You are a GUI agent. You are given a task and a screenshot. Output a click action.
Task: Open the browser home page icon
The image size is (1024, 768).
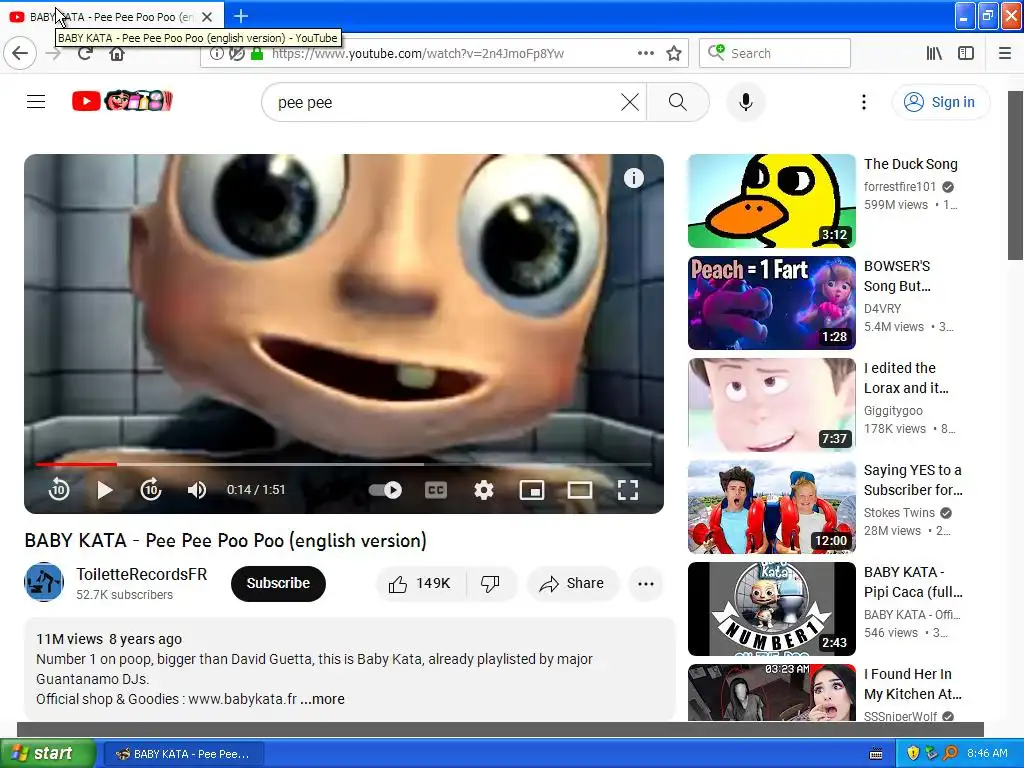point(117,54)
